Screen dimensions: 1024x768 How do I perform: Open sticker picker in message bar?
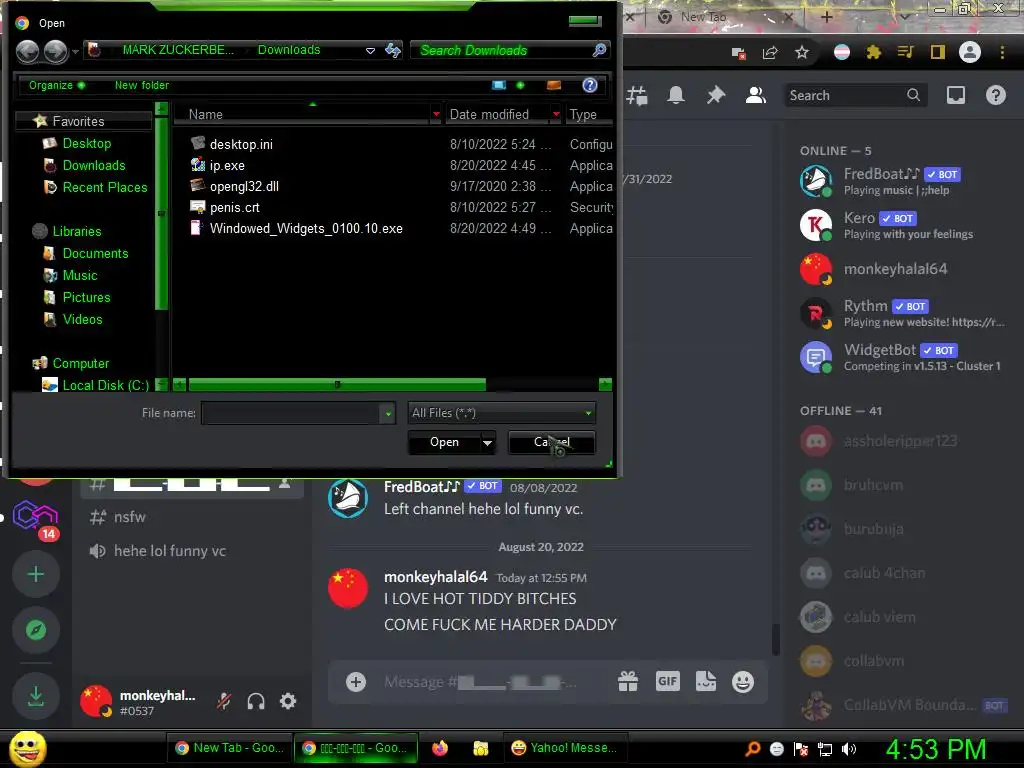[705, 682]
